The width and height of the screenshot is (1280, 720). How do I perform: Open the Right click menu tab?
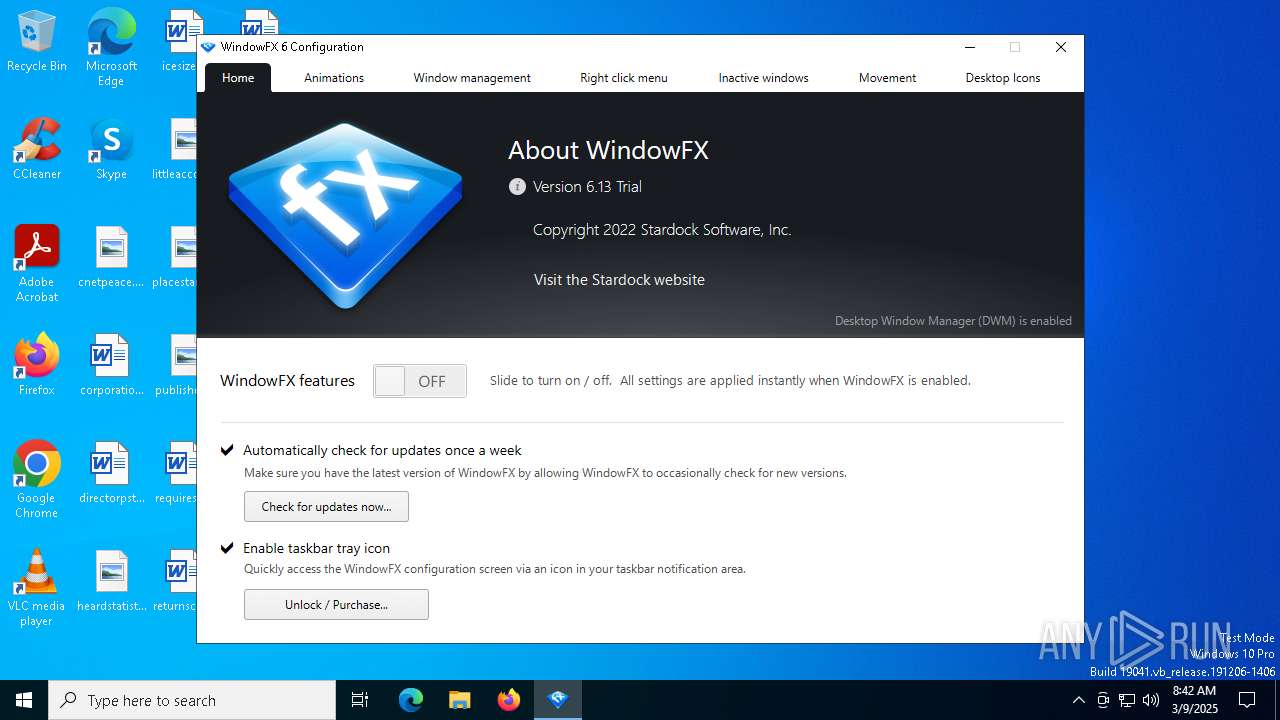[624, 78]
